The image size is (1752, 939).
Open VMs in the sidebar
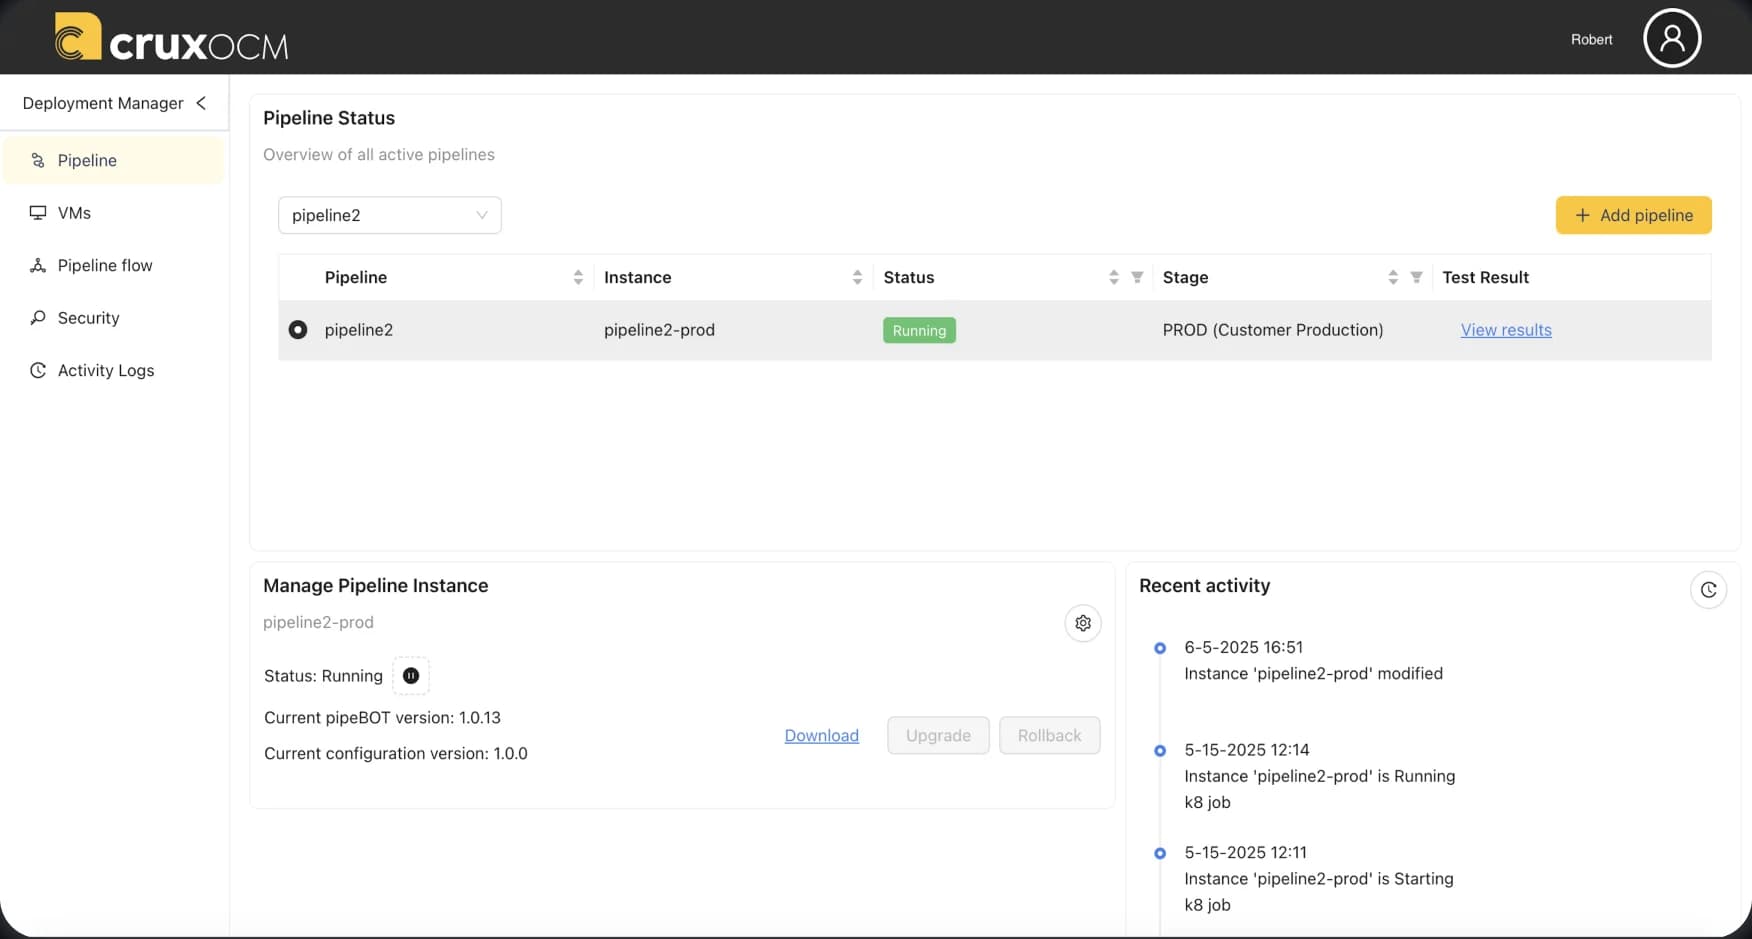[114, 213]
